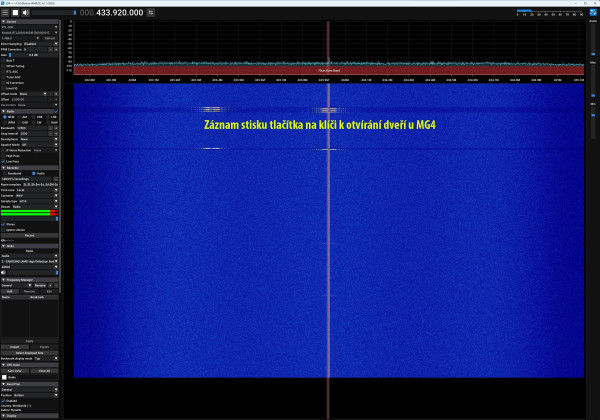This screenshot has width=600, height=420.
Task: Open the sample rate dropdown
Action: click(x=20, y=38)
